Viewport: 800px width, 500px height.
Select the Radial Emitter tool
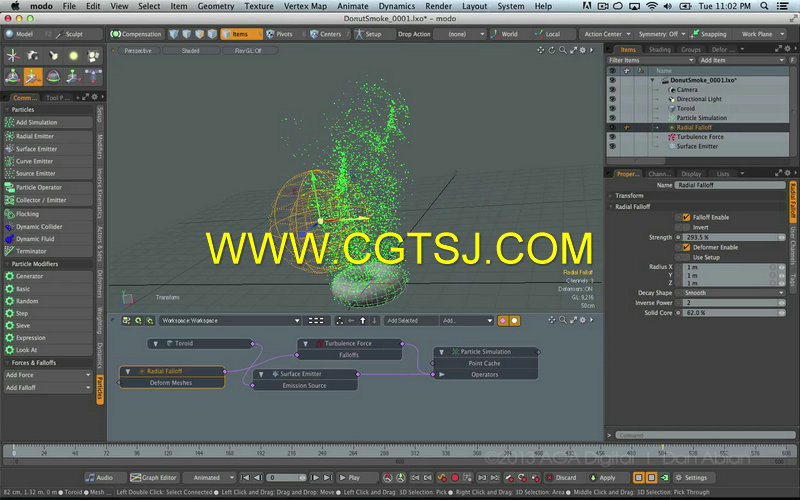coord(48,136)
